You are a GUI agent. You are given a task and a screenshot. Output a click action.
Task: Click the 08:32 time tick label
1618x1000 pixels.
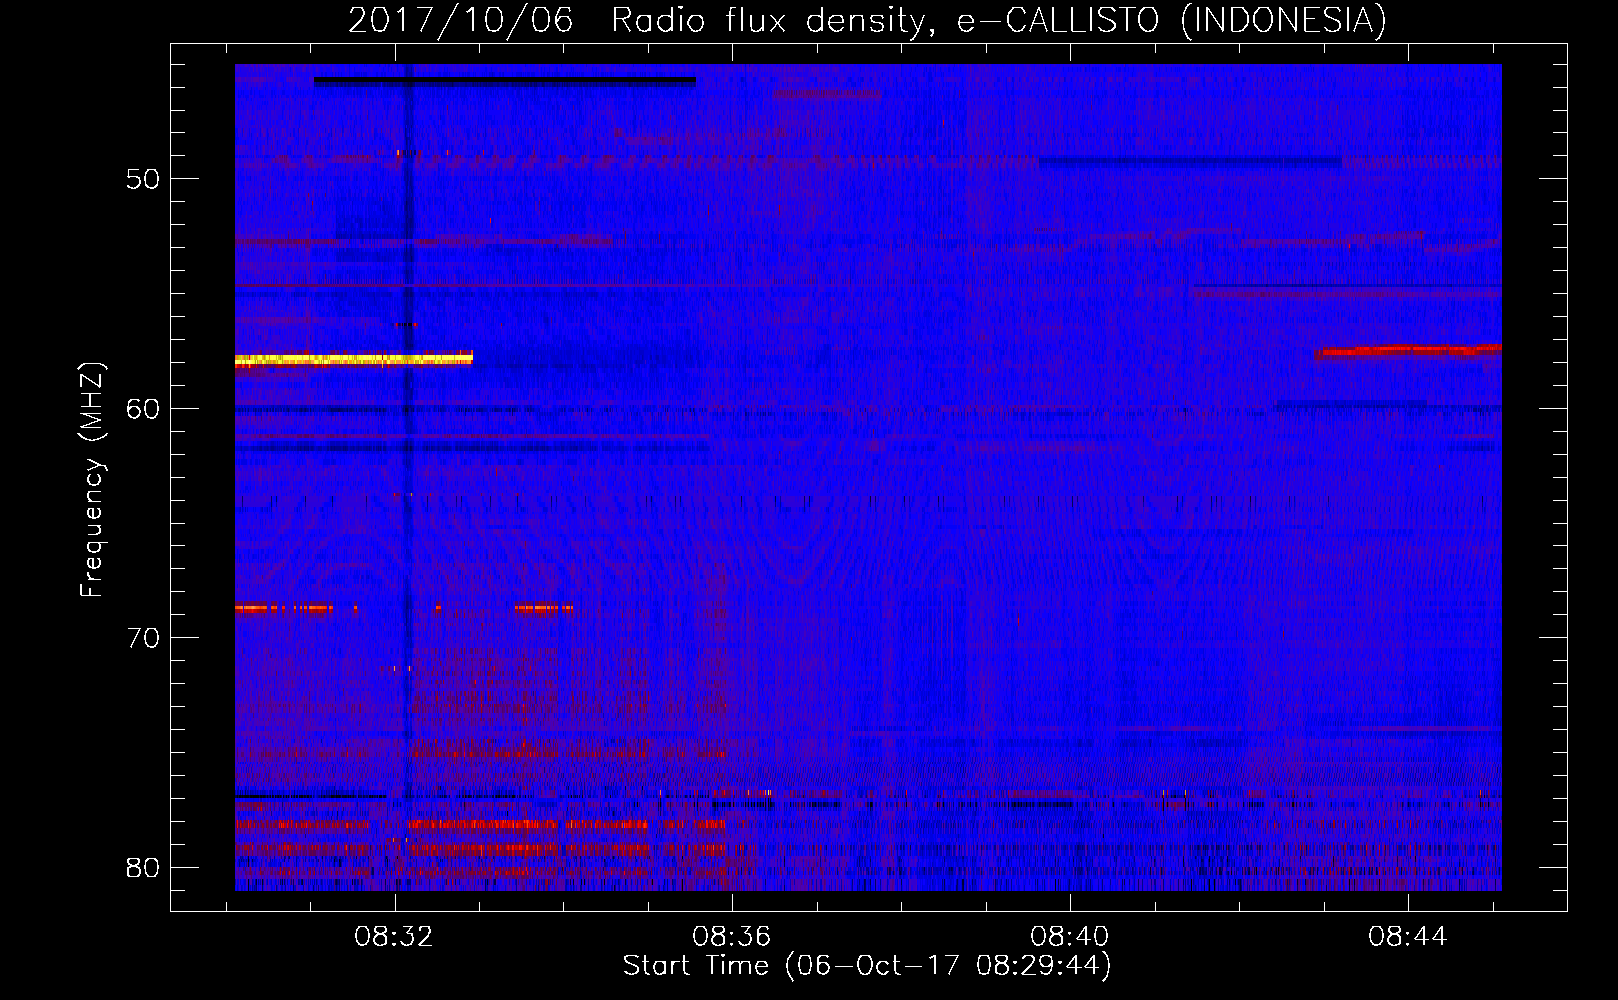tap(394, 937)
